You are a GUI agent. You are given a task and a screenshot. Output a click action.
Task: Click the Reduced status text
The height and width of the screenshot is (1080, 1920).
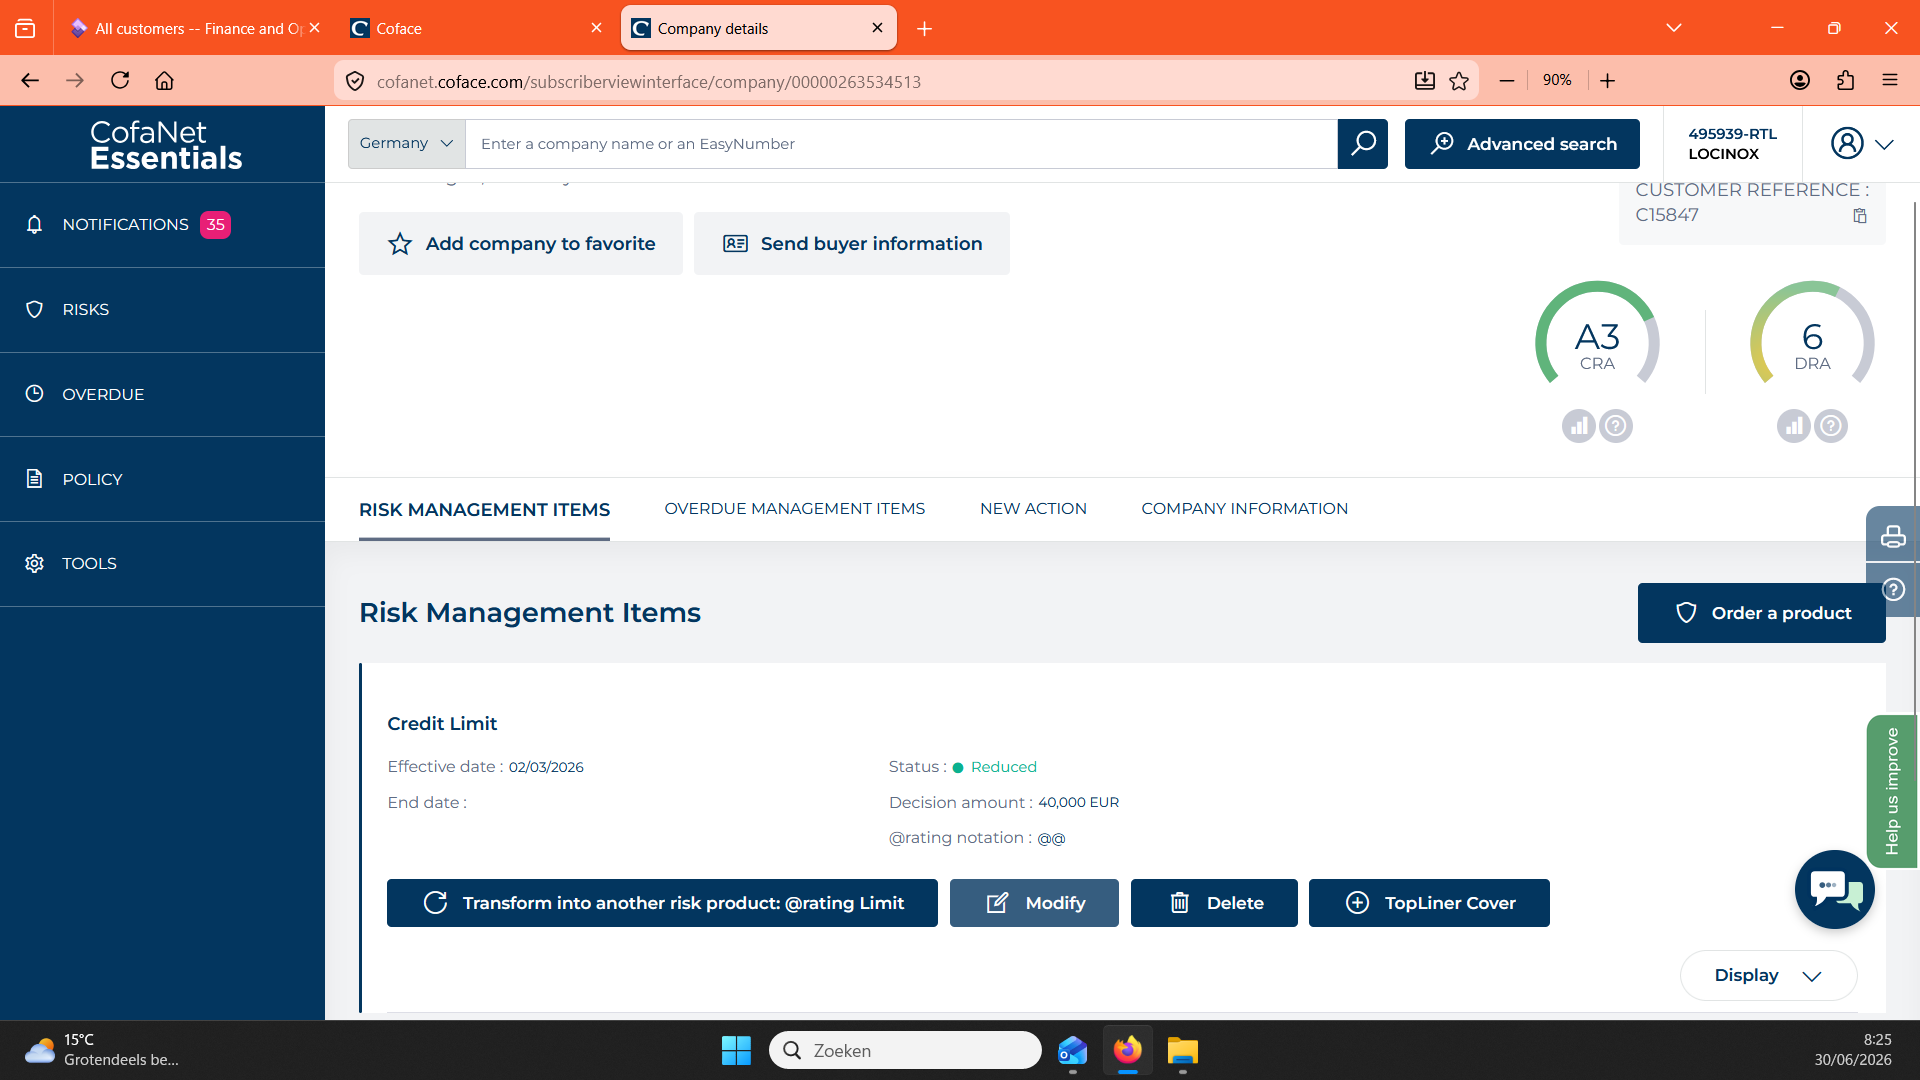tap(1004, 767)
